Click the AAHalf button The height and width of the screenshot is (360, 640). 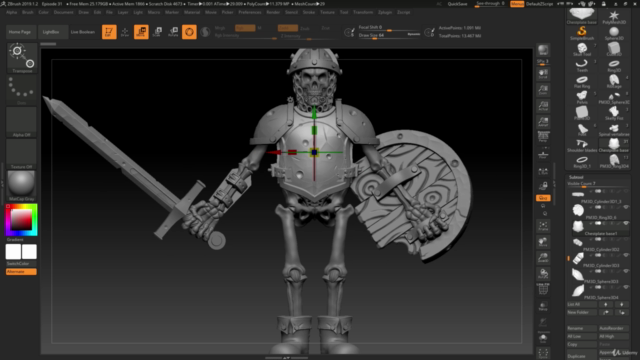click(x=543, y=122)
